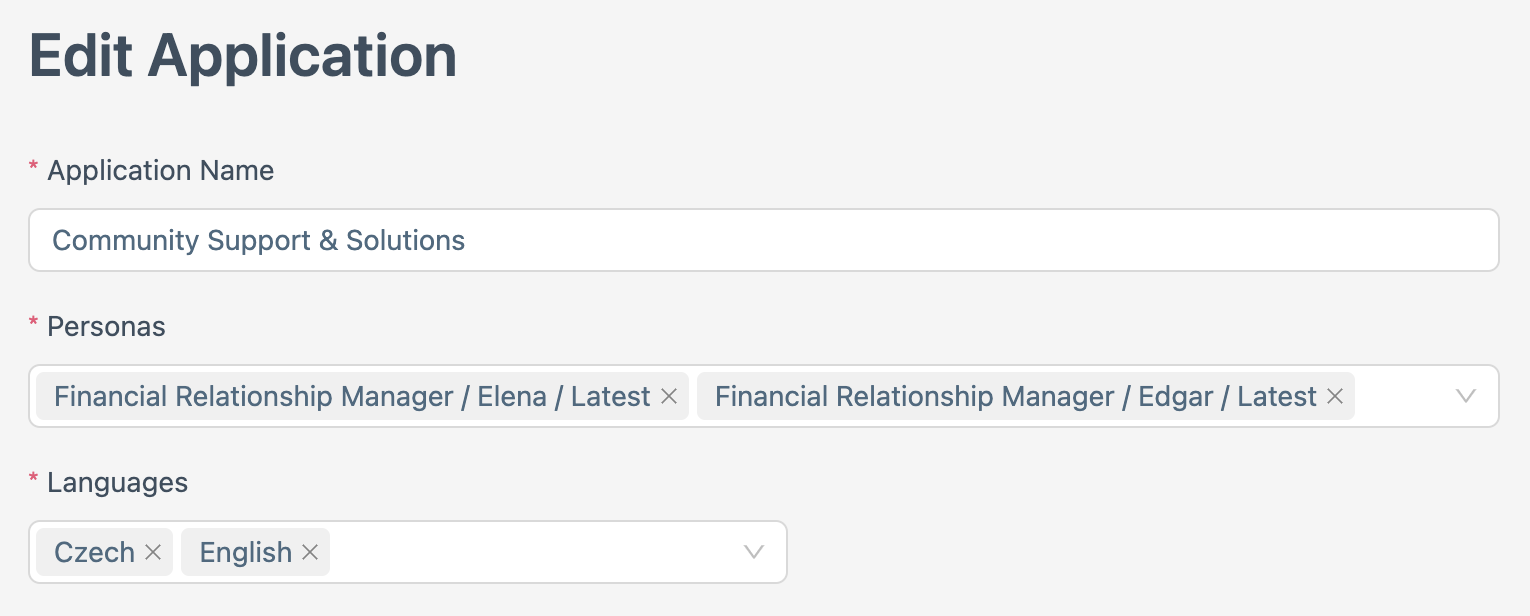Click the Czech tag label
The image size is (1530, 616).
coord(94,552)
